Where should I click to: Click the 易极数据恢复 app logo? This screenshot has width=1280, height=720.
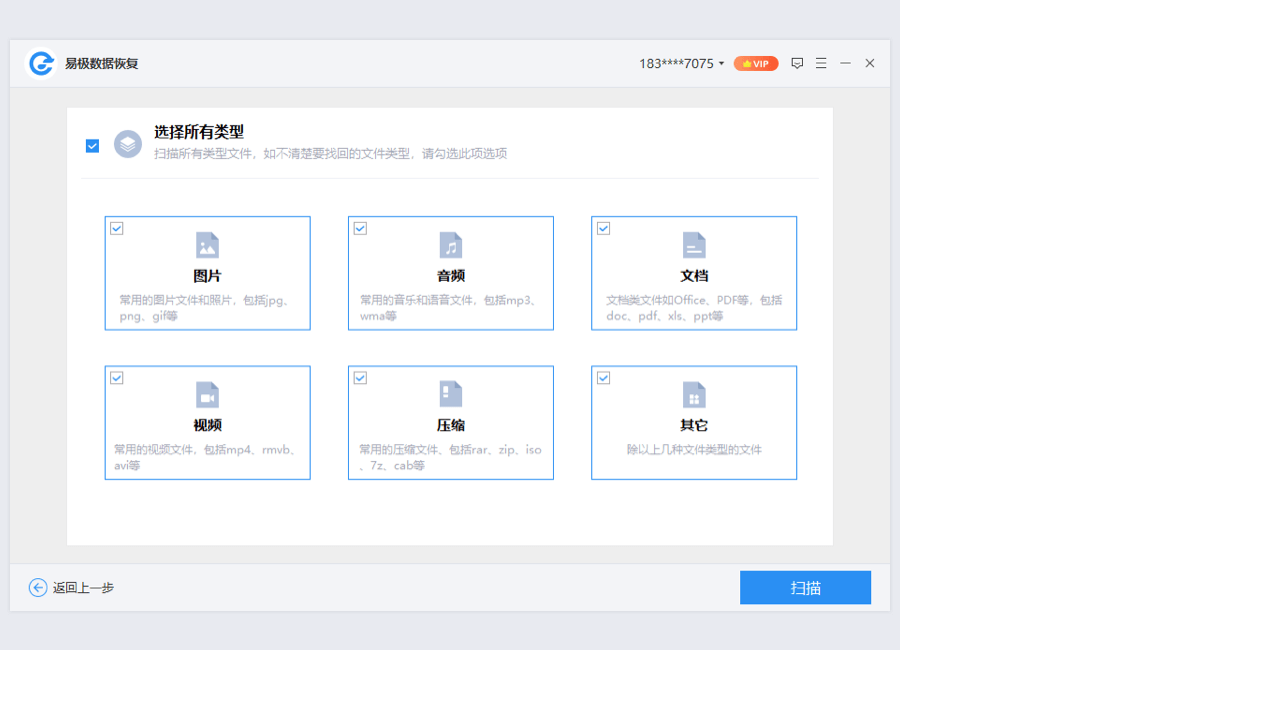tap(39, 63)
